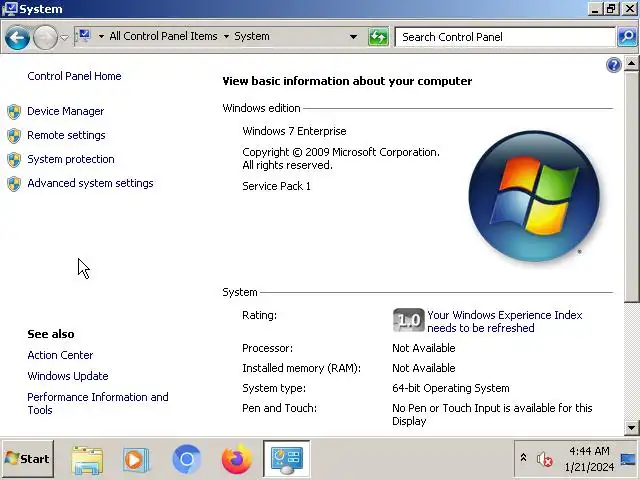
Task: Click the Control Panel System taskbar button
Action: click(287, 459)
